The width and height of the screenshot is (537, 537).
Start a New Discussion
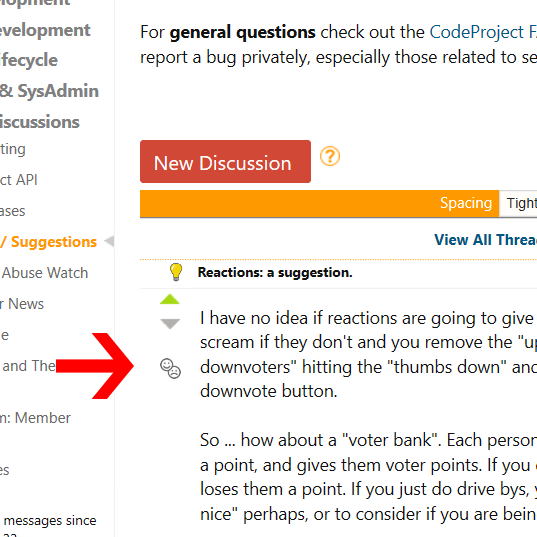coord(225,161)
